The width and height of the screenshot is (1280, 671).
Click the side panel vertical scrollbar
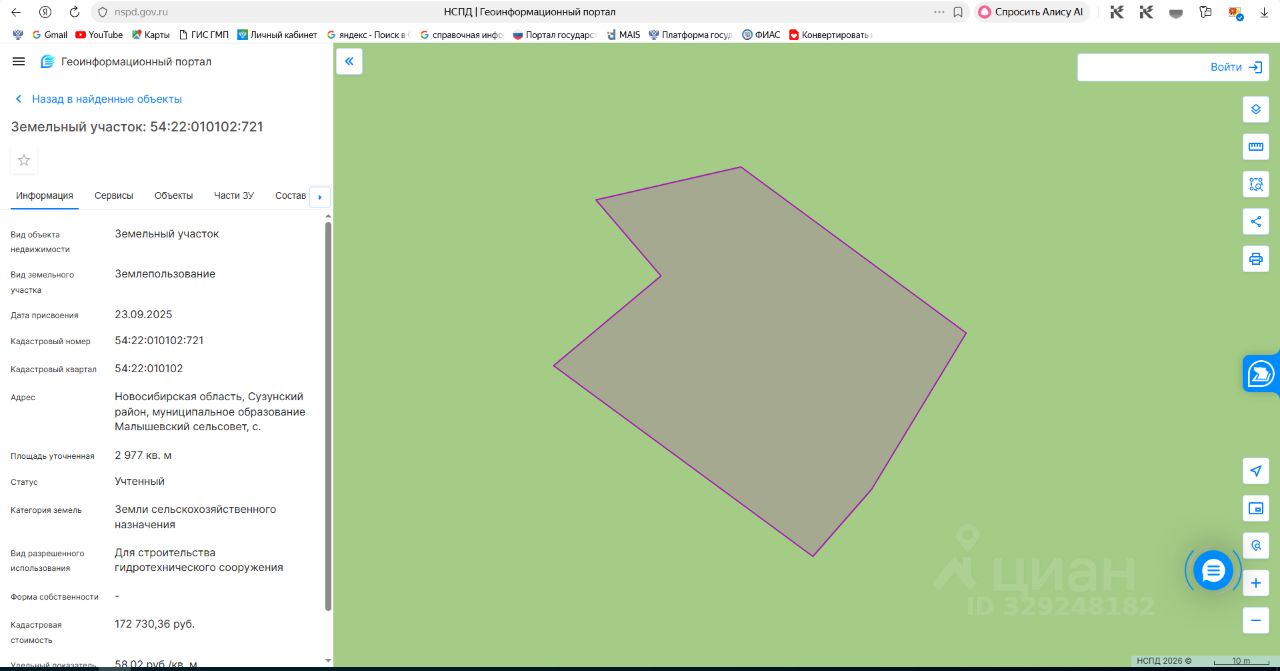[x=328, y=415]
